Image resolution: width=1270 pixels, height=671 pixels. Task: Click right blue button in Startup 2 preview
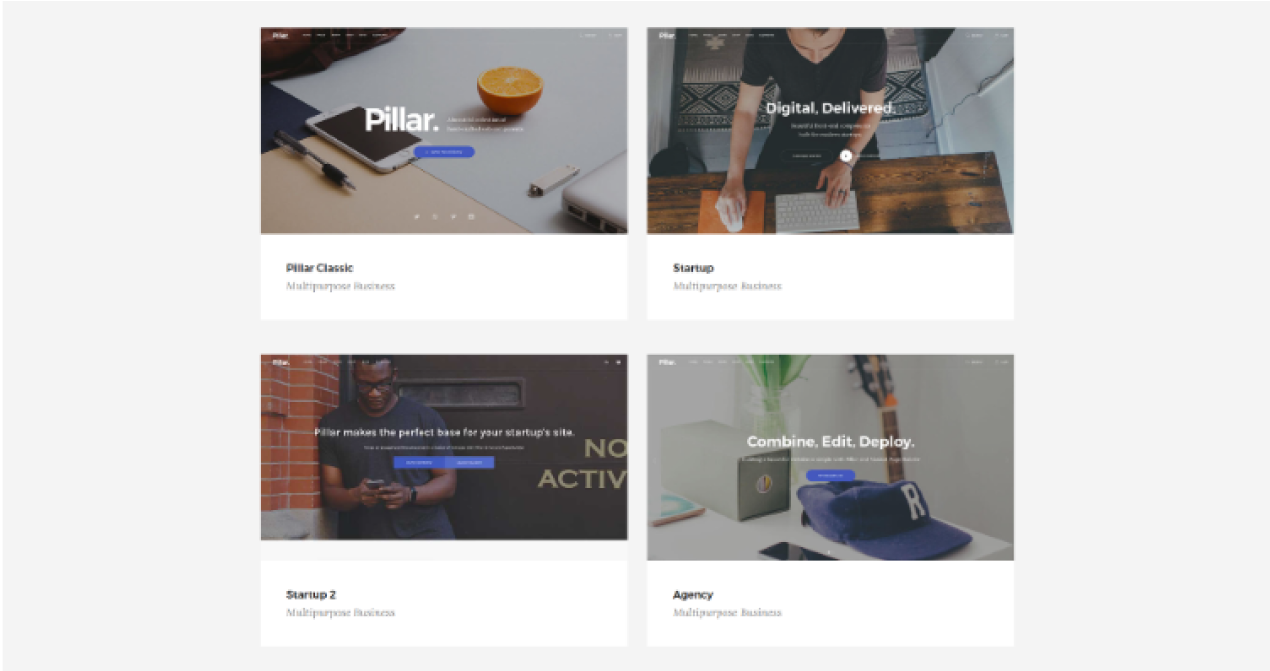point(470,463)
